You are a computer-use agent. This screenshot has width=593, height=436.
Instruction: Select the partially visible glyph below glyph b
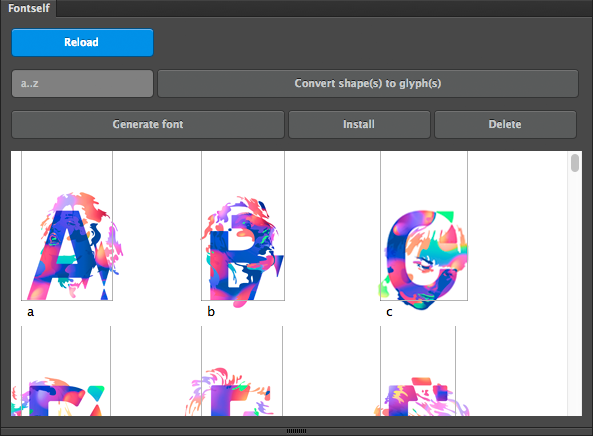tap(242, 371)
